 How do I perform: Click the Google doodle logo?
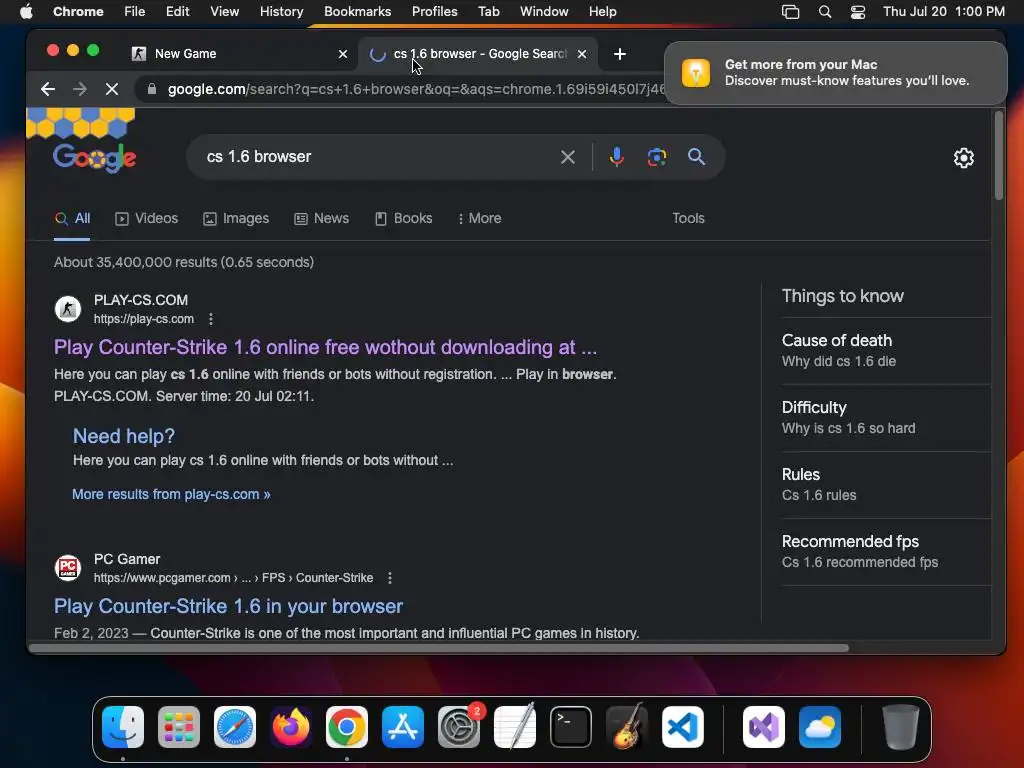pos(94,157)
